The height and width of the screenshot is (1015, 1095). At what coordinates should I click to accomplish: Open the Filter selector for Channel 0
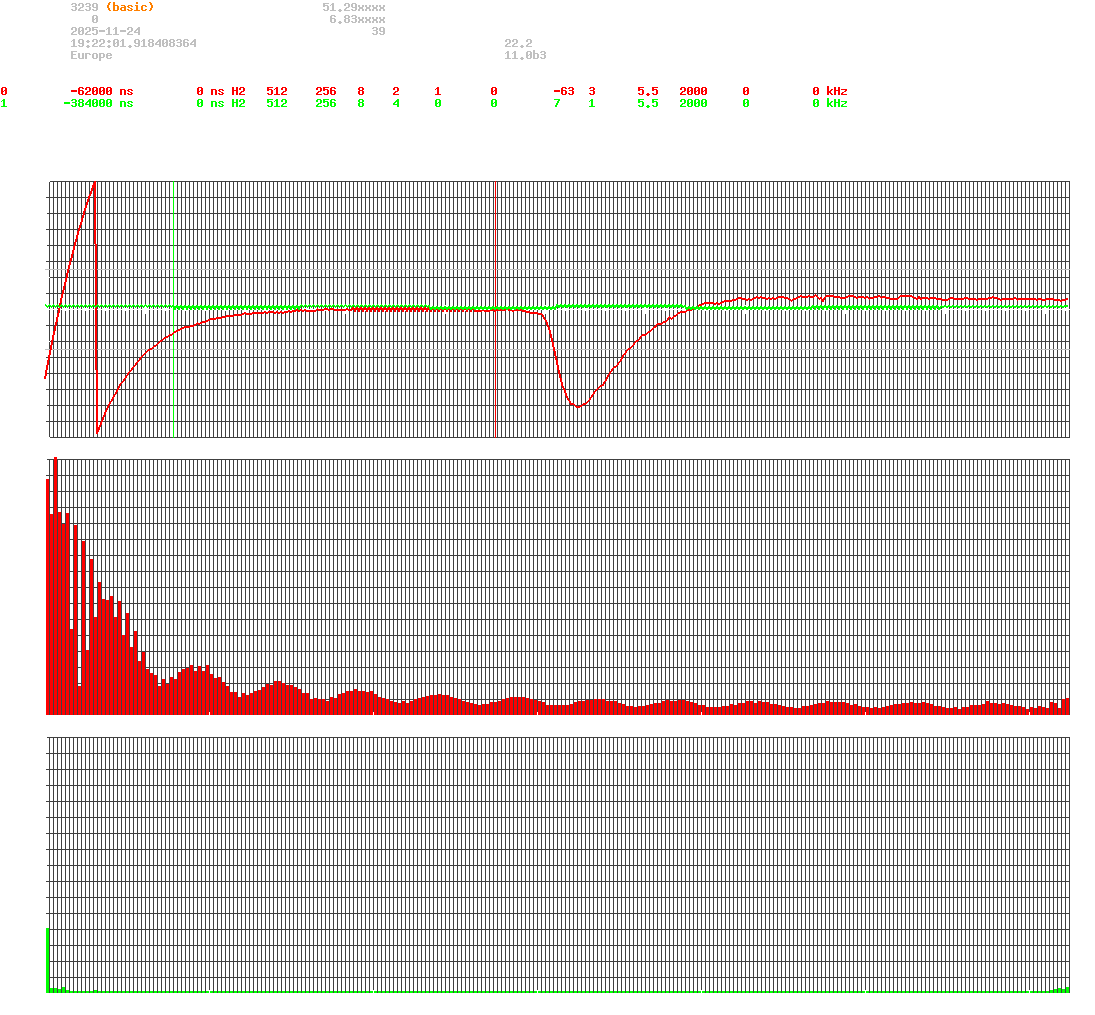pos(745,90)
